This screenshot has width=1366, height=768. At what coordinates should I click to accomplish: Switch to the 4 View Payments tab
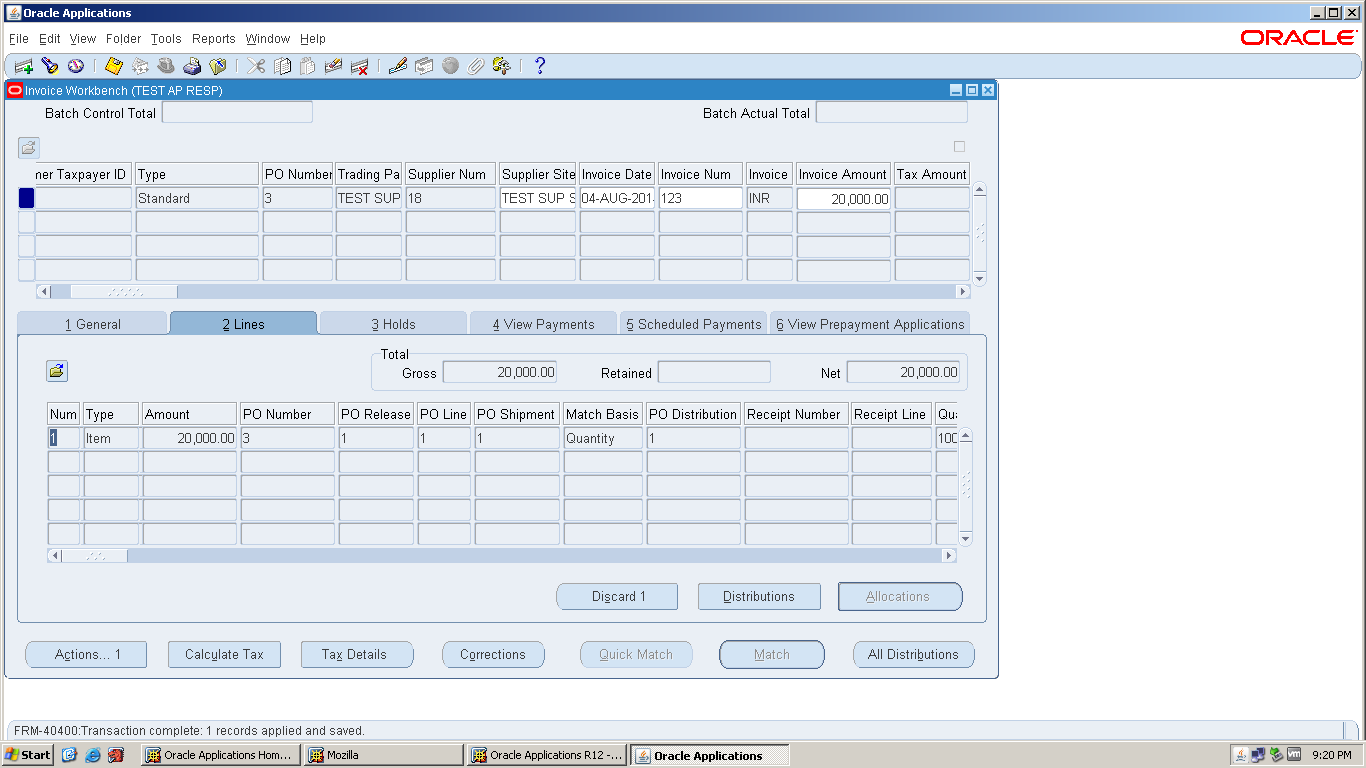coord(543,324)
